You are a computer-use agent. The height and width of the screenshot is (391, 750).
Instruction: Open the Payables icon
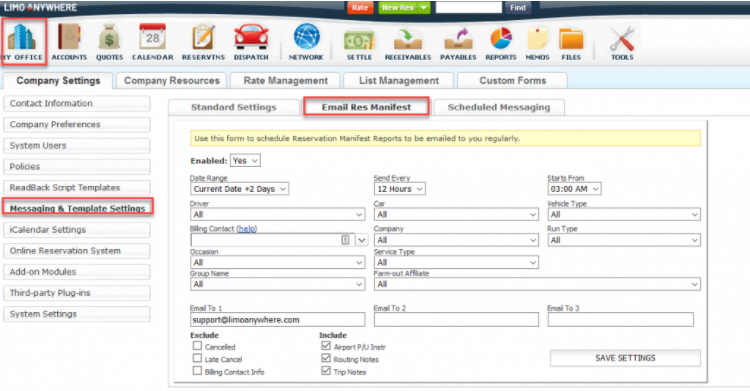[458, 39]
